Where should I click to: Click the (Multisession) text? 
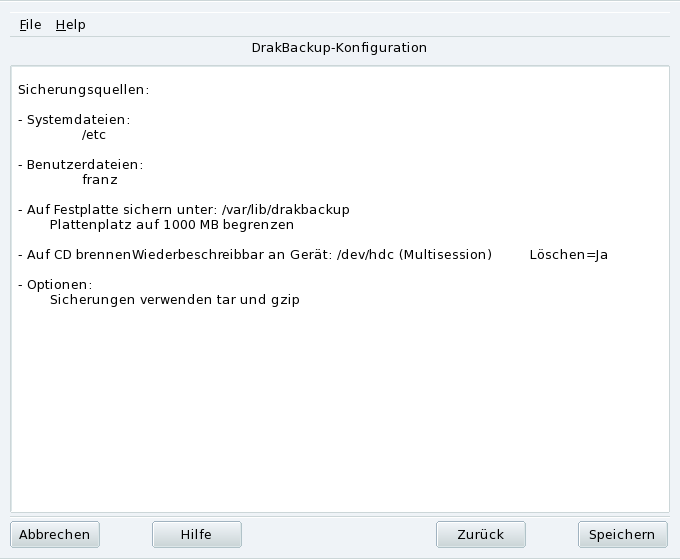click(x=445, y=255)
